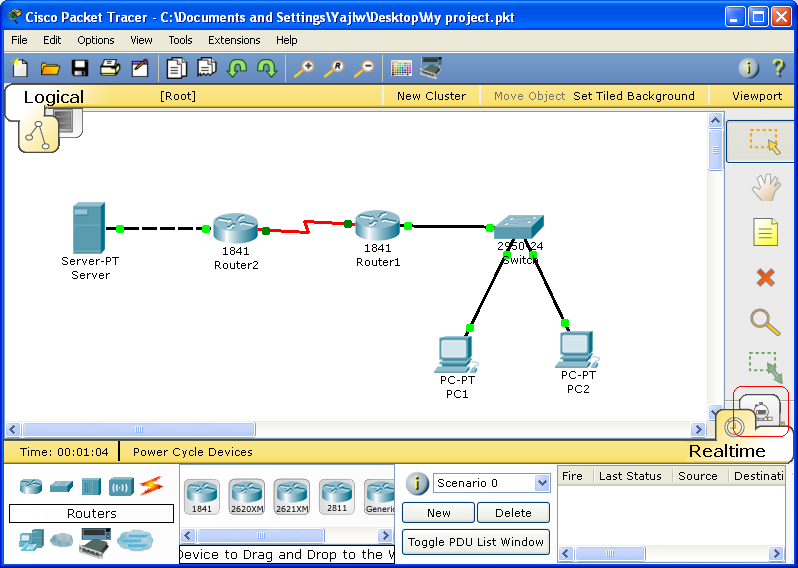Click the New scenario button
Image resolution: width=798 pixels, height=568 pixels.
438,513
